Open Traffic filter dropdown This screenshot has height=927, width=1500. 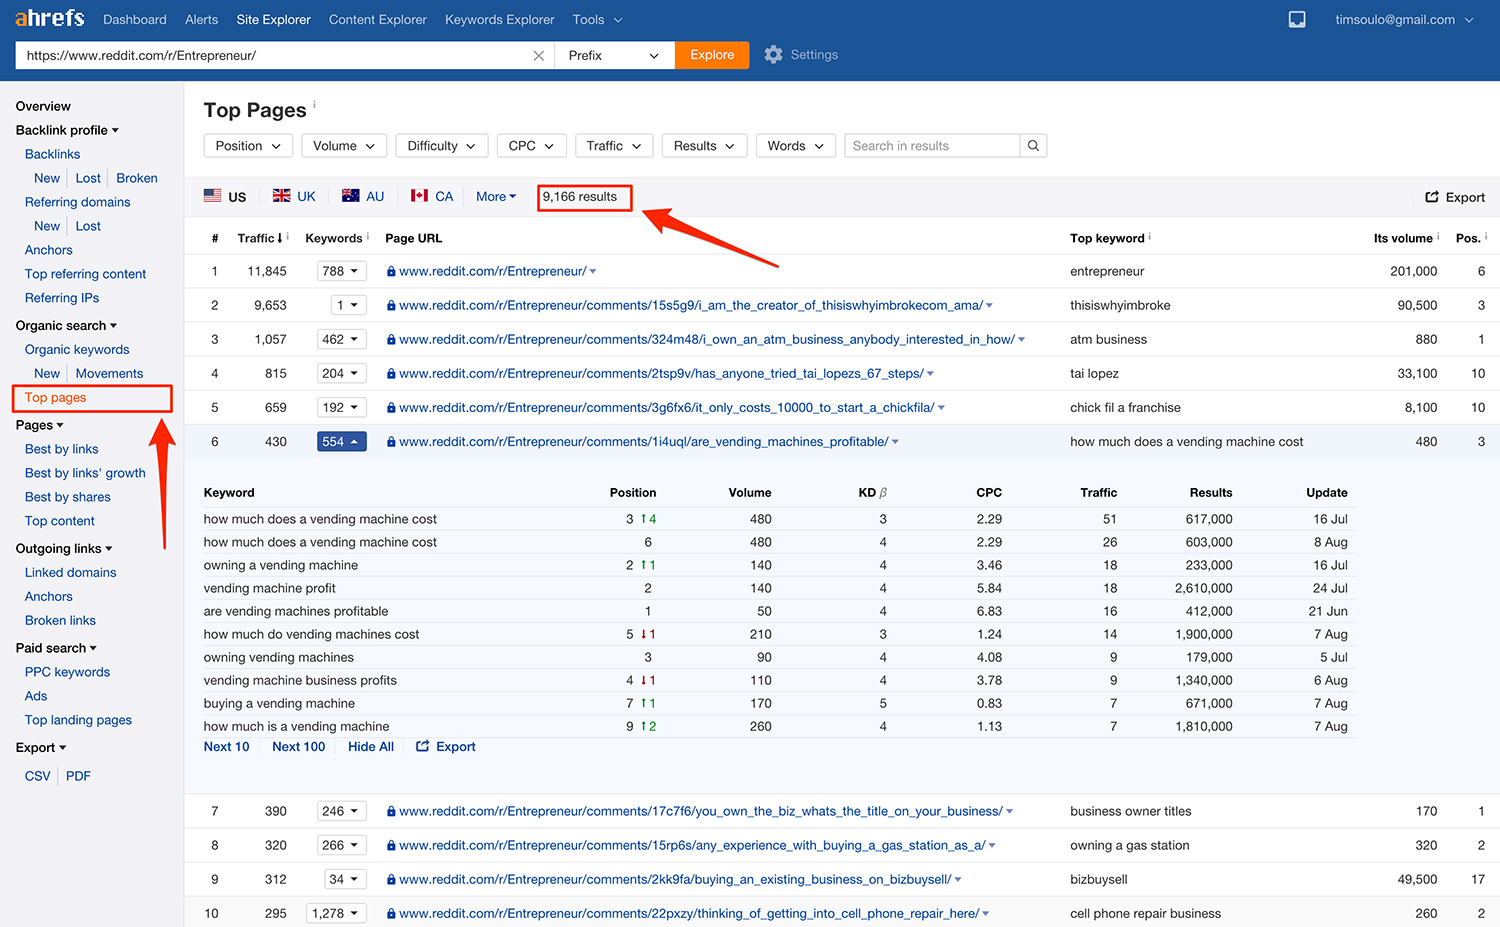coord(614,146)
